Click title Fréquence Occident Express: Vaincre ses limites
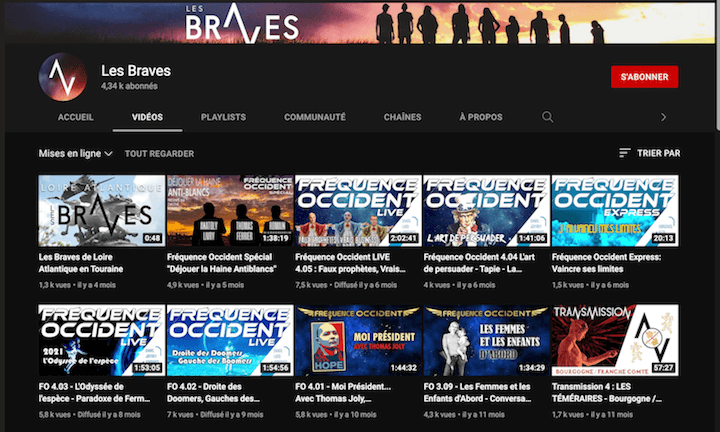Viewport: 720px width, 432px height. (607, 263)
